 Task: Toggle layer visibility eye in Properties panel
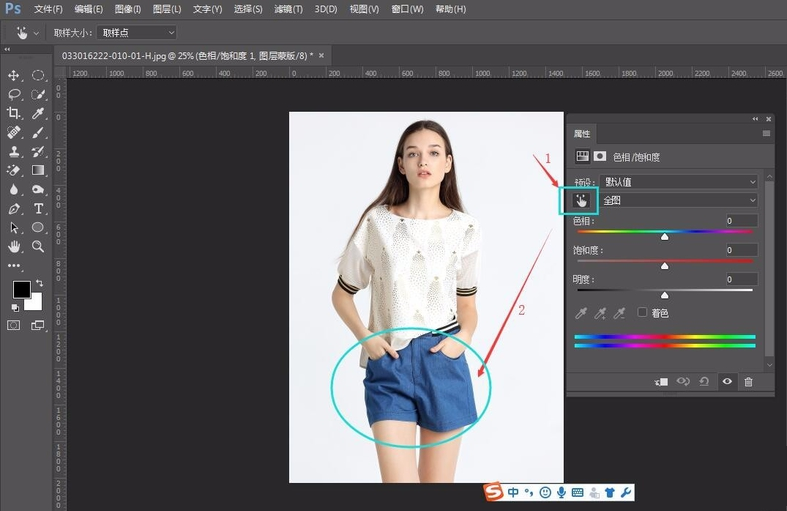point(727,381)
